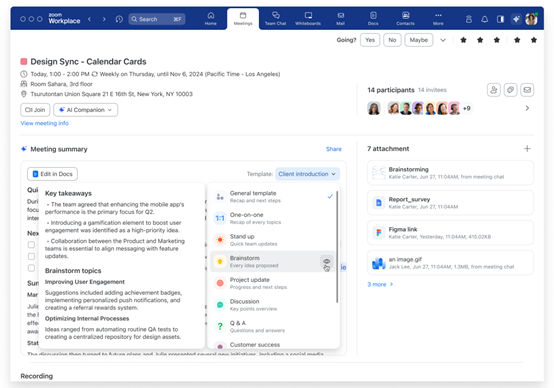Viewport: 554px width, 388px height.
Task: Open the notifications bell
Action: pos(485,19)
